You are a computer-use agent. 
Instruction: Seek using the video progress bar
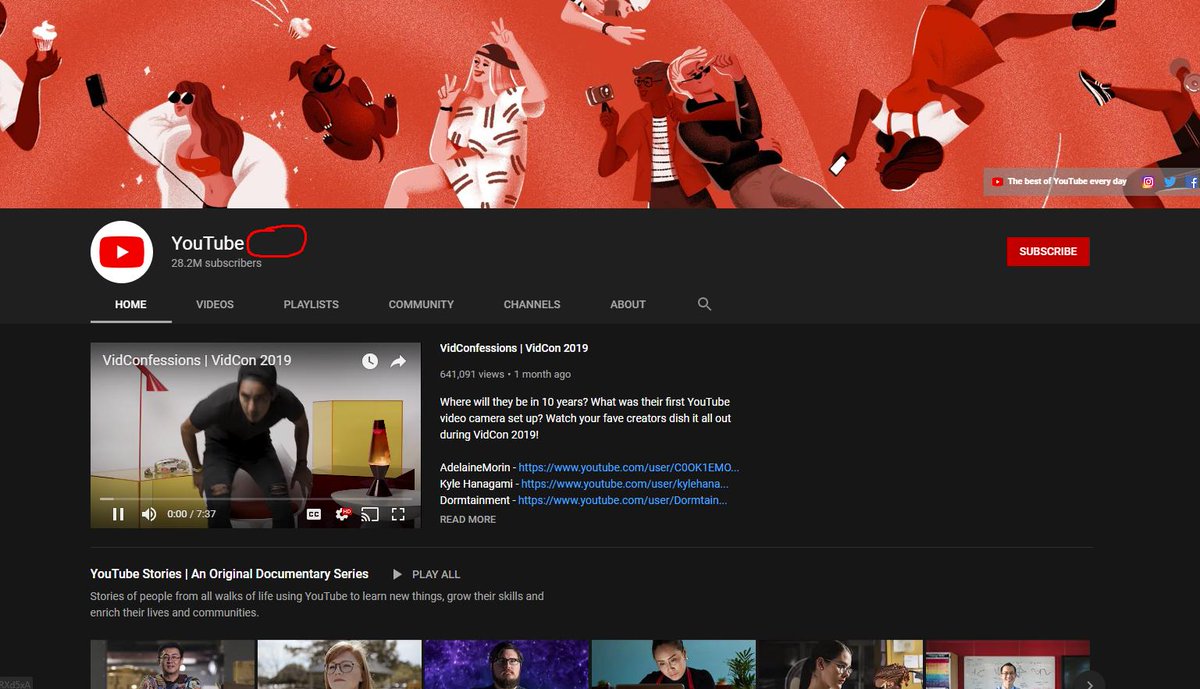[x=255, y=498]
